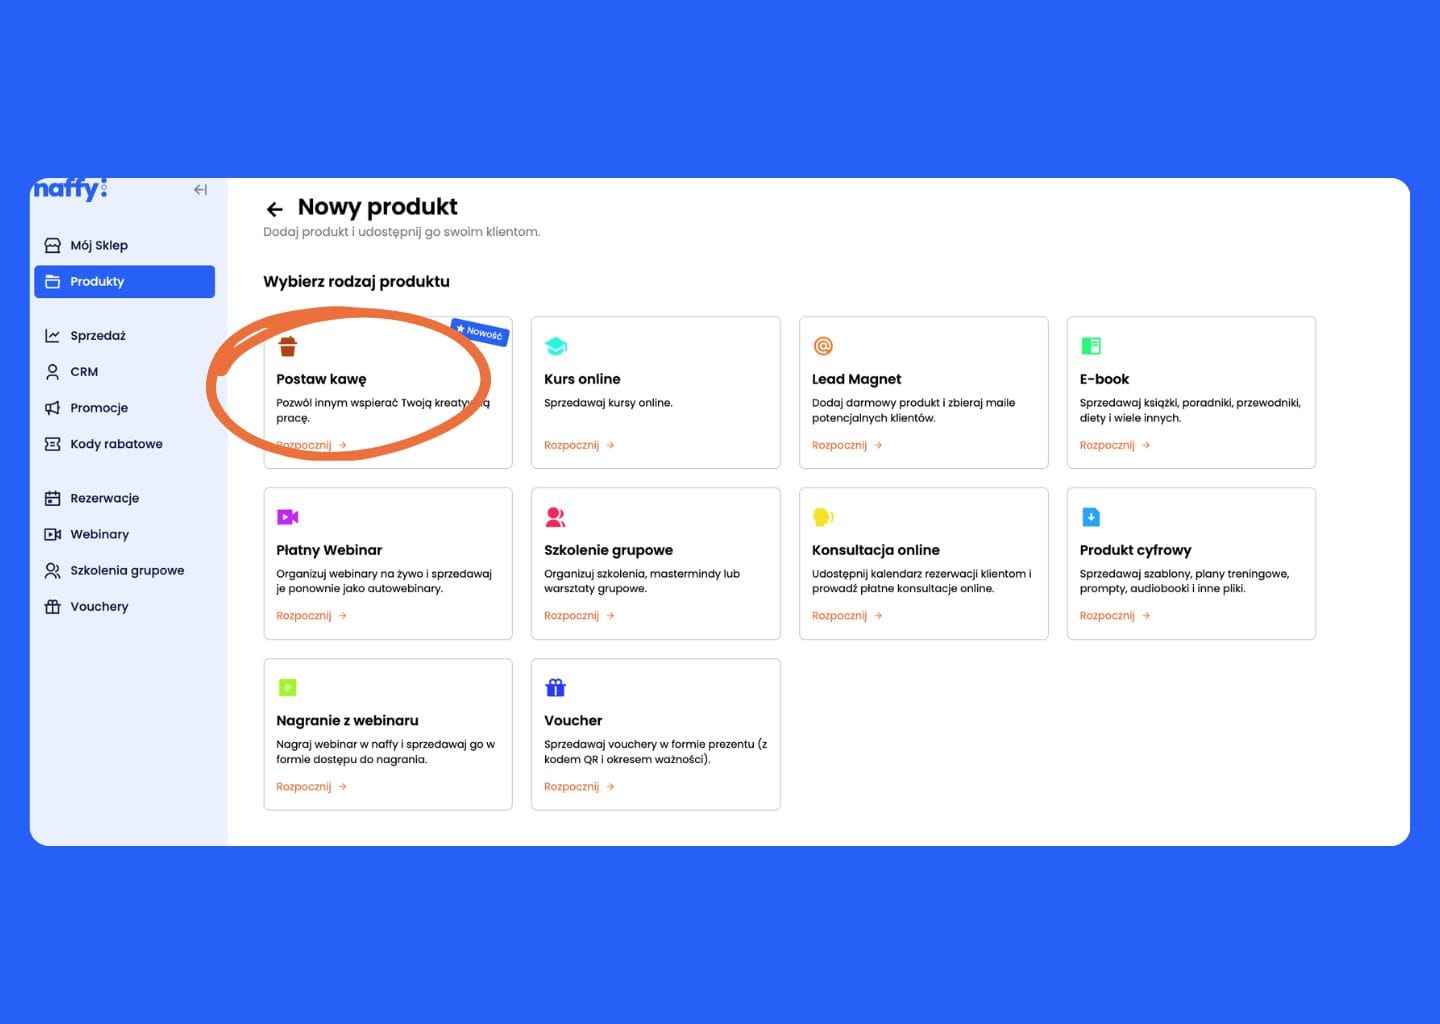Viewport: 1440px width, 1024px height.
Task: Click the naffy logo
Action: (x=70, y=188)
